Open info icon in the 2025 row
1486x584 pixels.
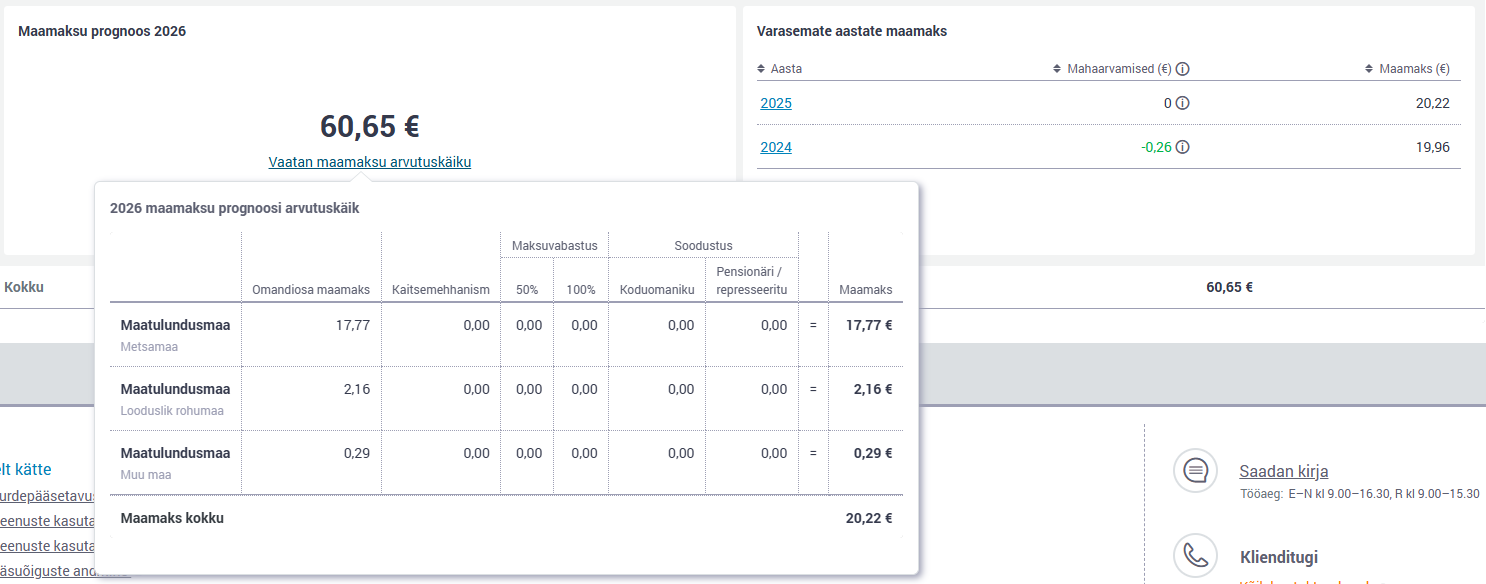pos(1182,103)
